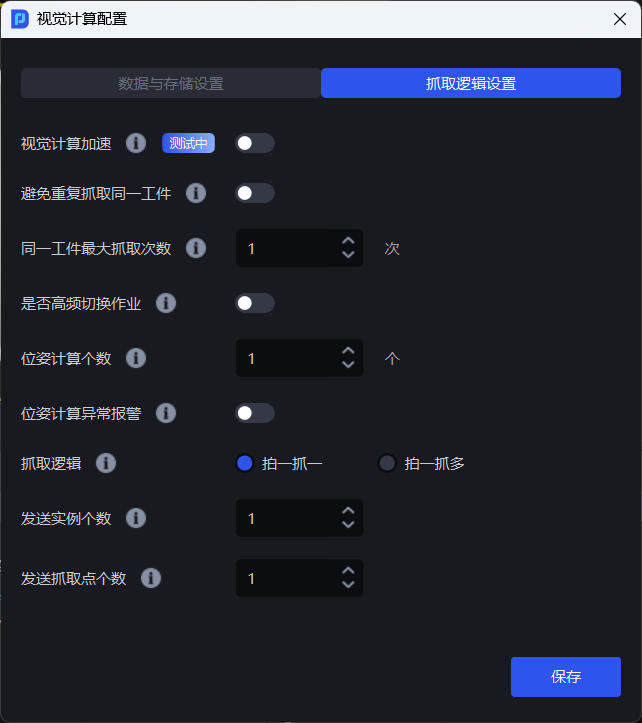Click info icon next to 视觉计算加速
642x723 pixels.
coord(136,143)
